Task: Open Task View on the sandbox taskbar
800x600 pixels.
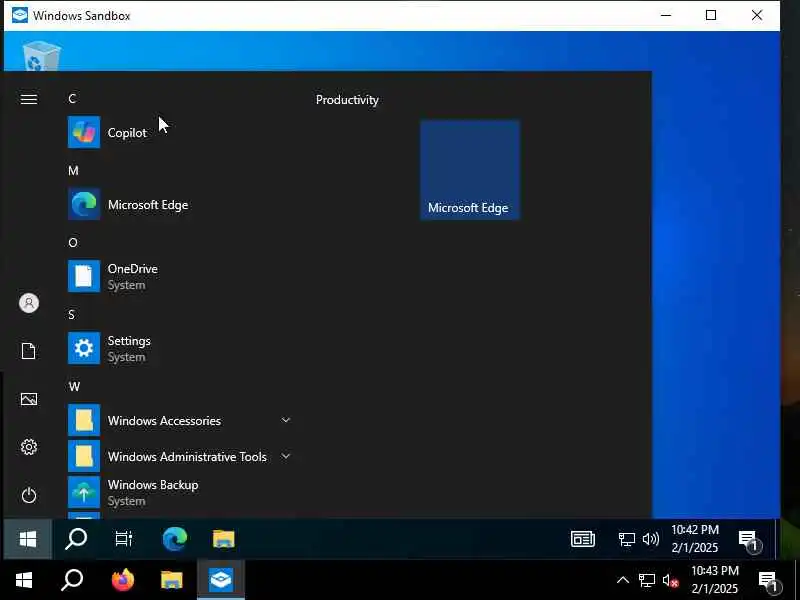Action: tap(123, 539)
